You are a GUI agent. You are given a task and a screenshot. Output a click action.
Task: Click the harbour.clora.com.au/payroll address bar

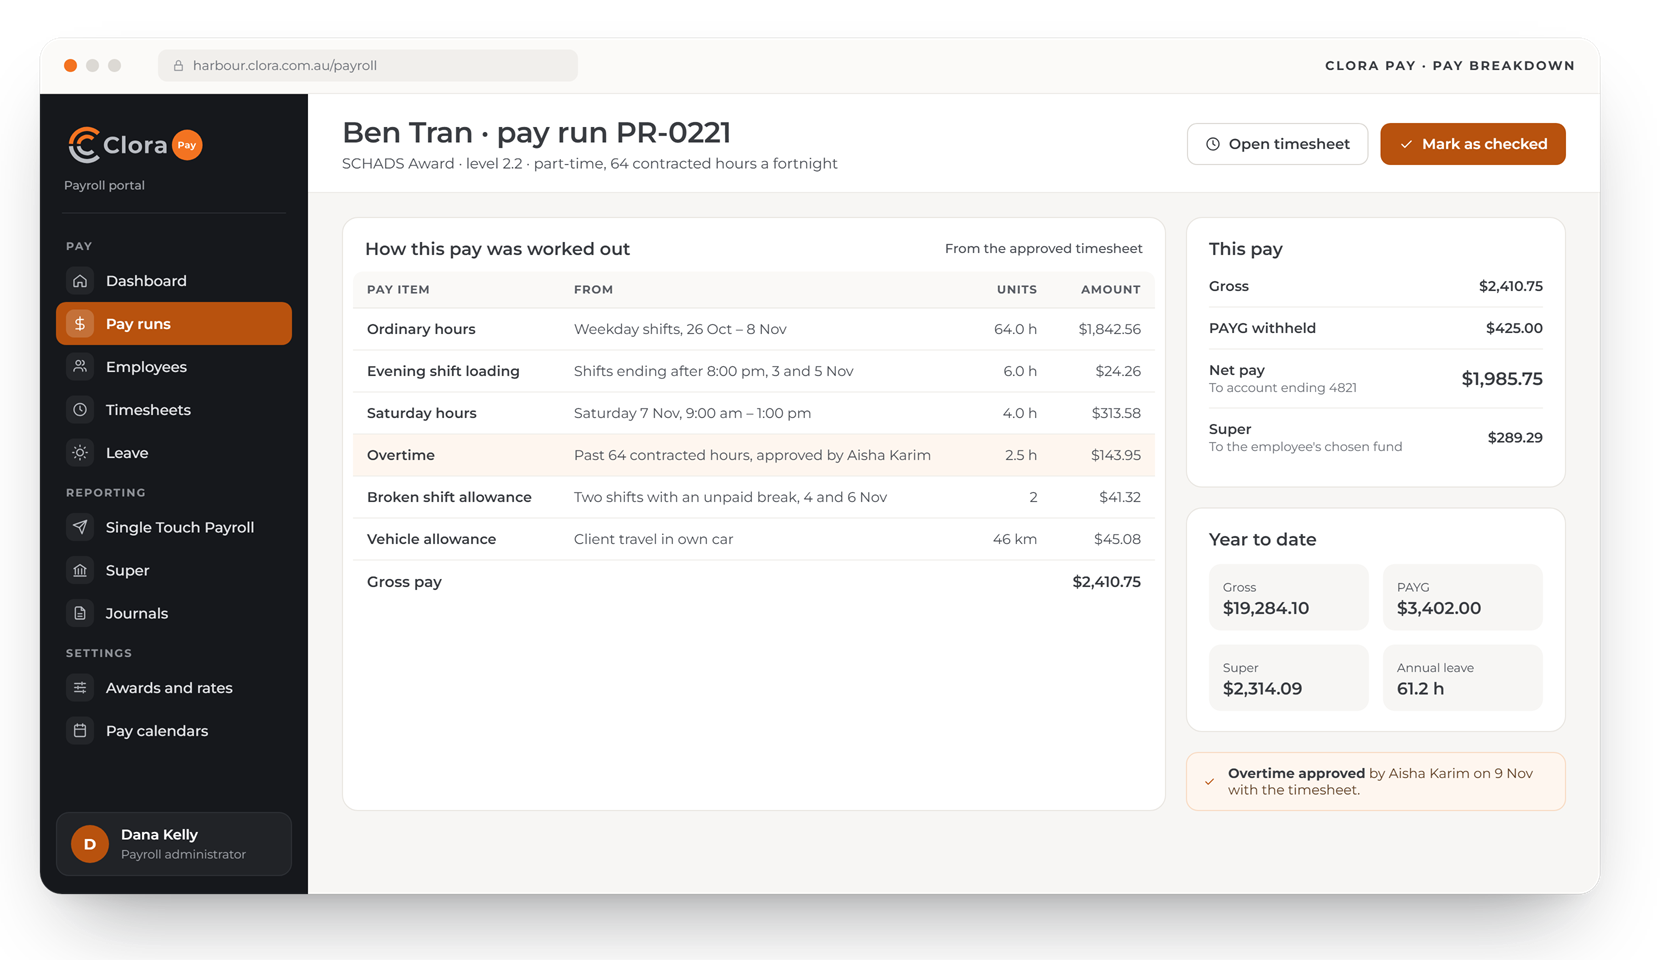(x=368, y=66)
